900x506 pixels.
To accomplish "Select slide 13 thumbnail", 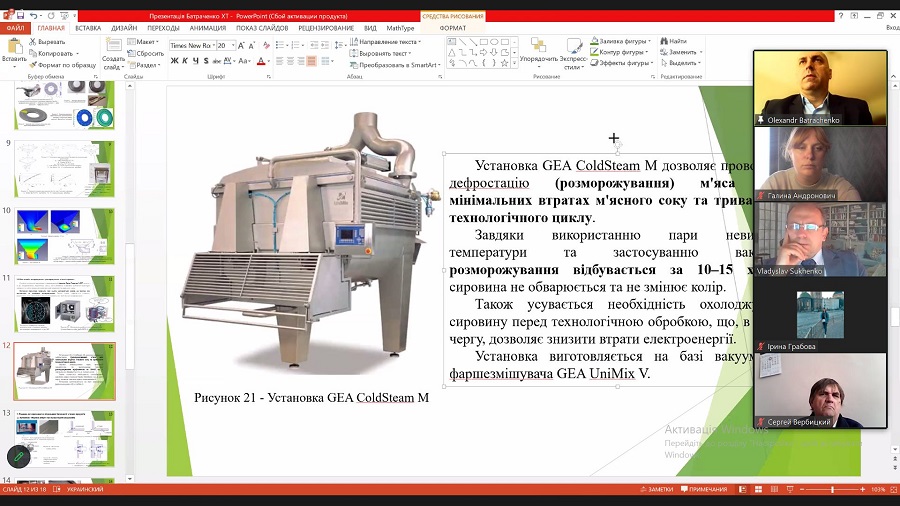I will 64,438.
